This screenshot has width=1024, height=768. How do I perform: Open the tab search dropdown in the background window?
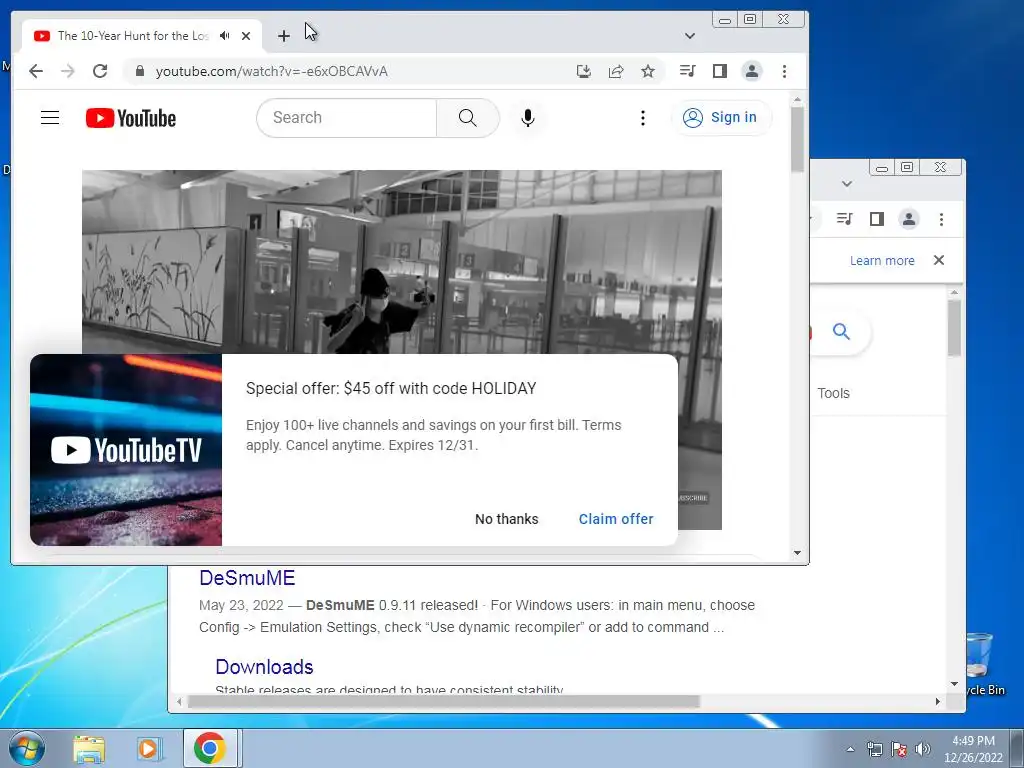tap(847, 184)
